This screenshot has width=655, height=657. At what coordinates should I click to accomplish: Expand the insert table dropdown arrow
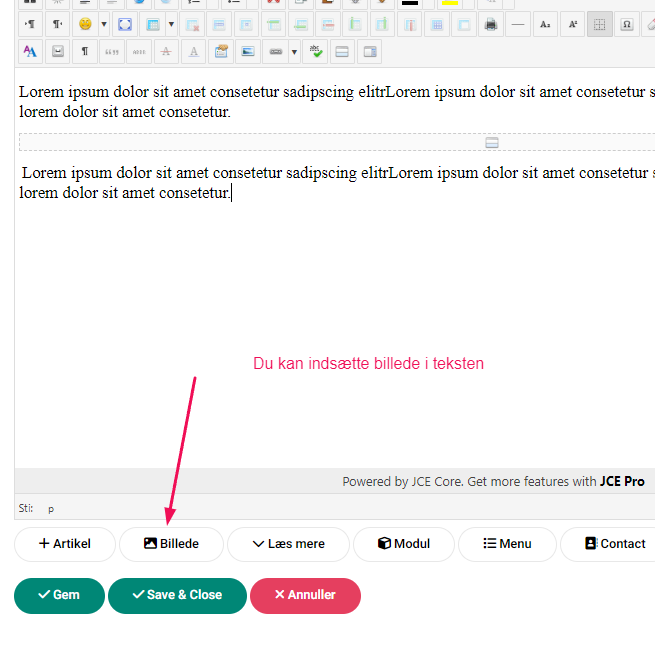[171, 24]
